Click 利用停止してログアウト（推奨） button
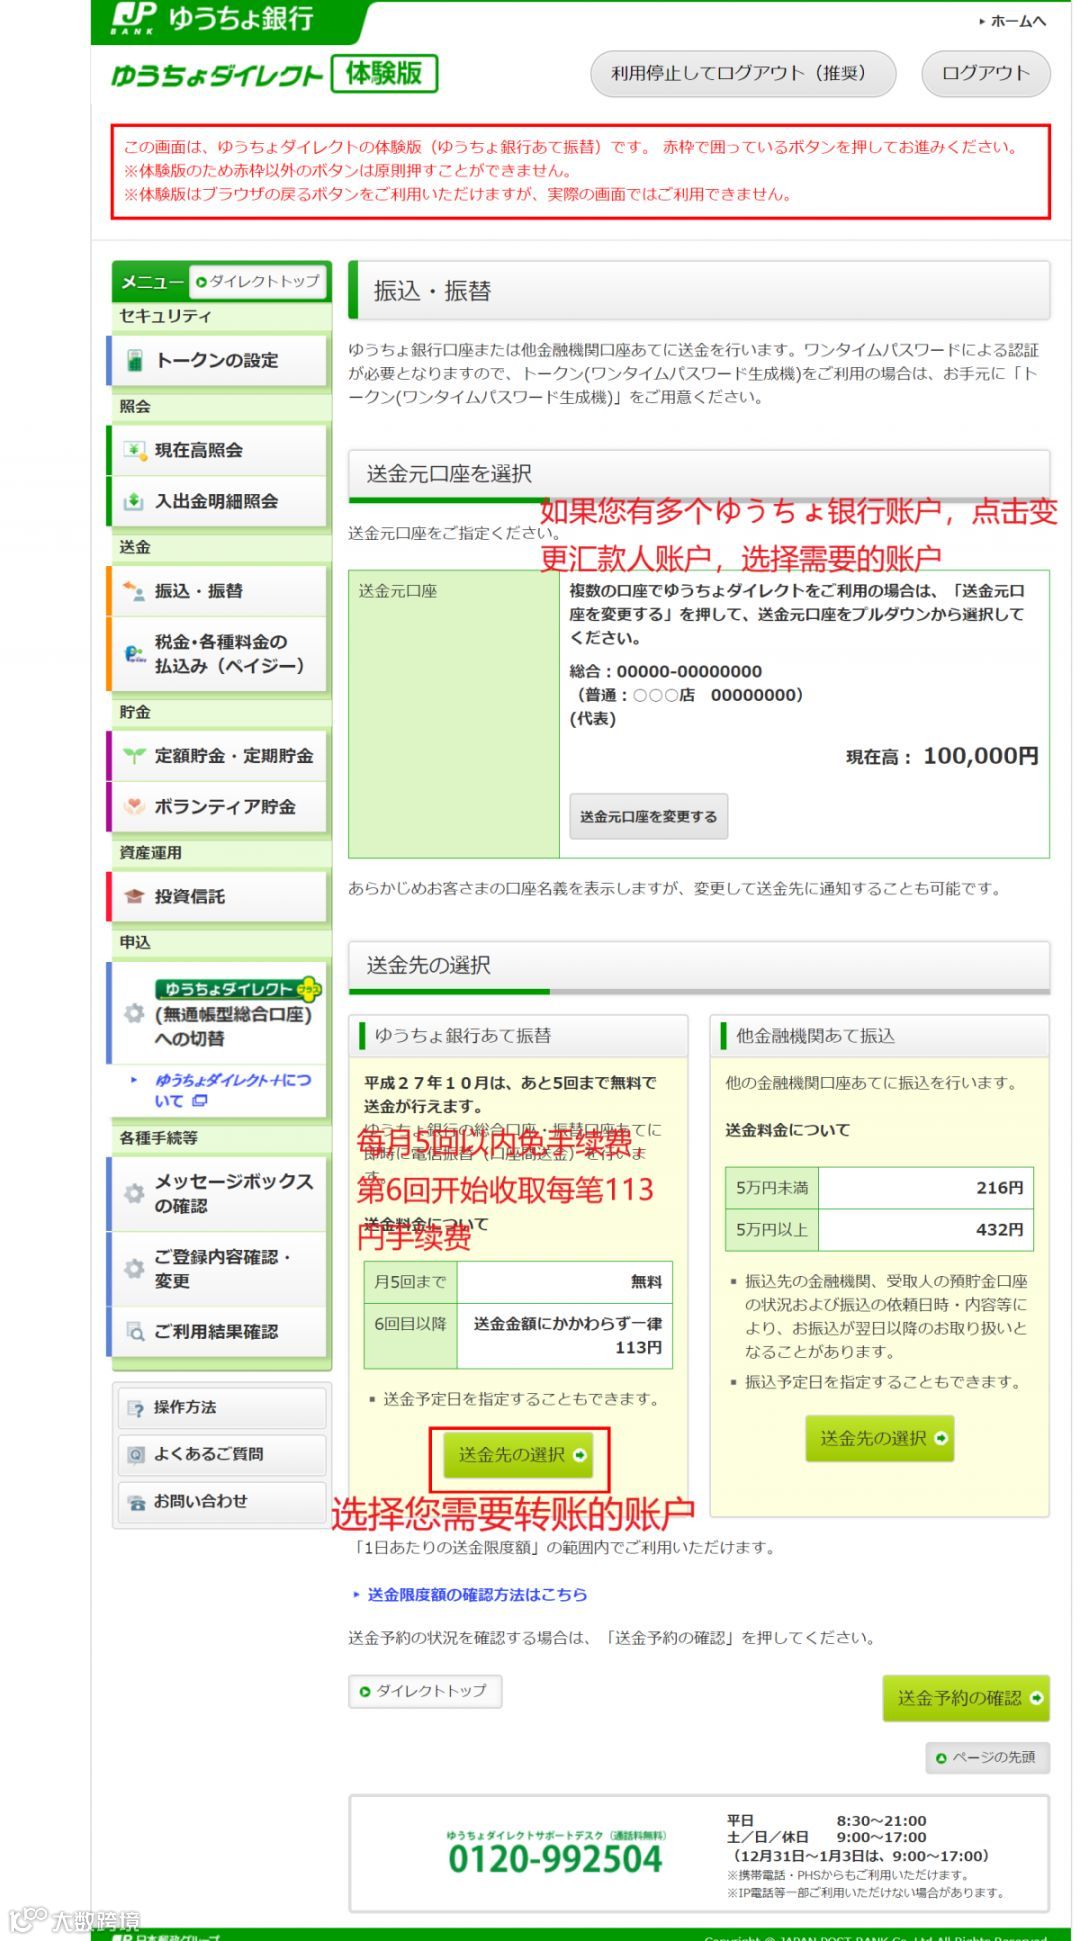This screenshot has width=1080, height=1941. click(x=743, y=73)
